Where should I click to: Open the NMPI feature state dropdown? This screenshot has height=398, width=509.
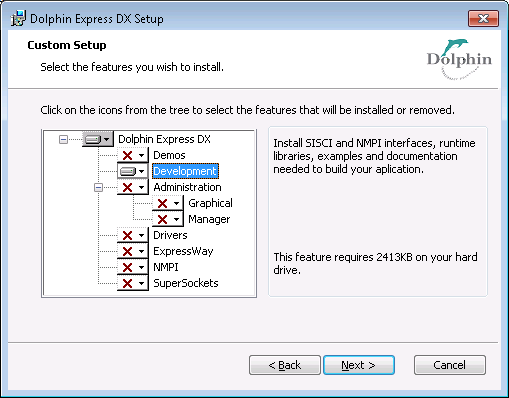pyautogui.click(x=133, y=267)
